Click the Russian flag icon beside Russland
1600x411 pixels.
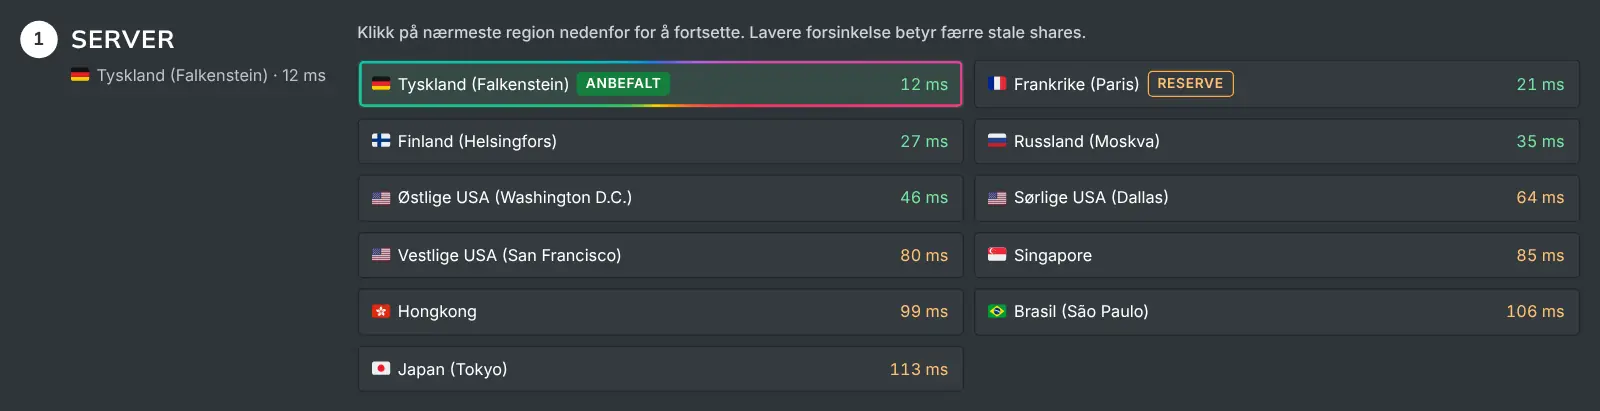pos(997,141)
